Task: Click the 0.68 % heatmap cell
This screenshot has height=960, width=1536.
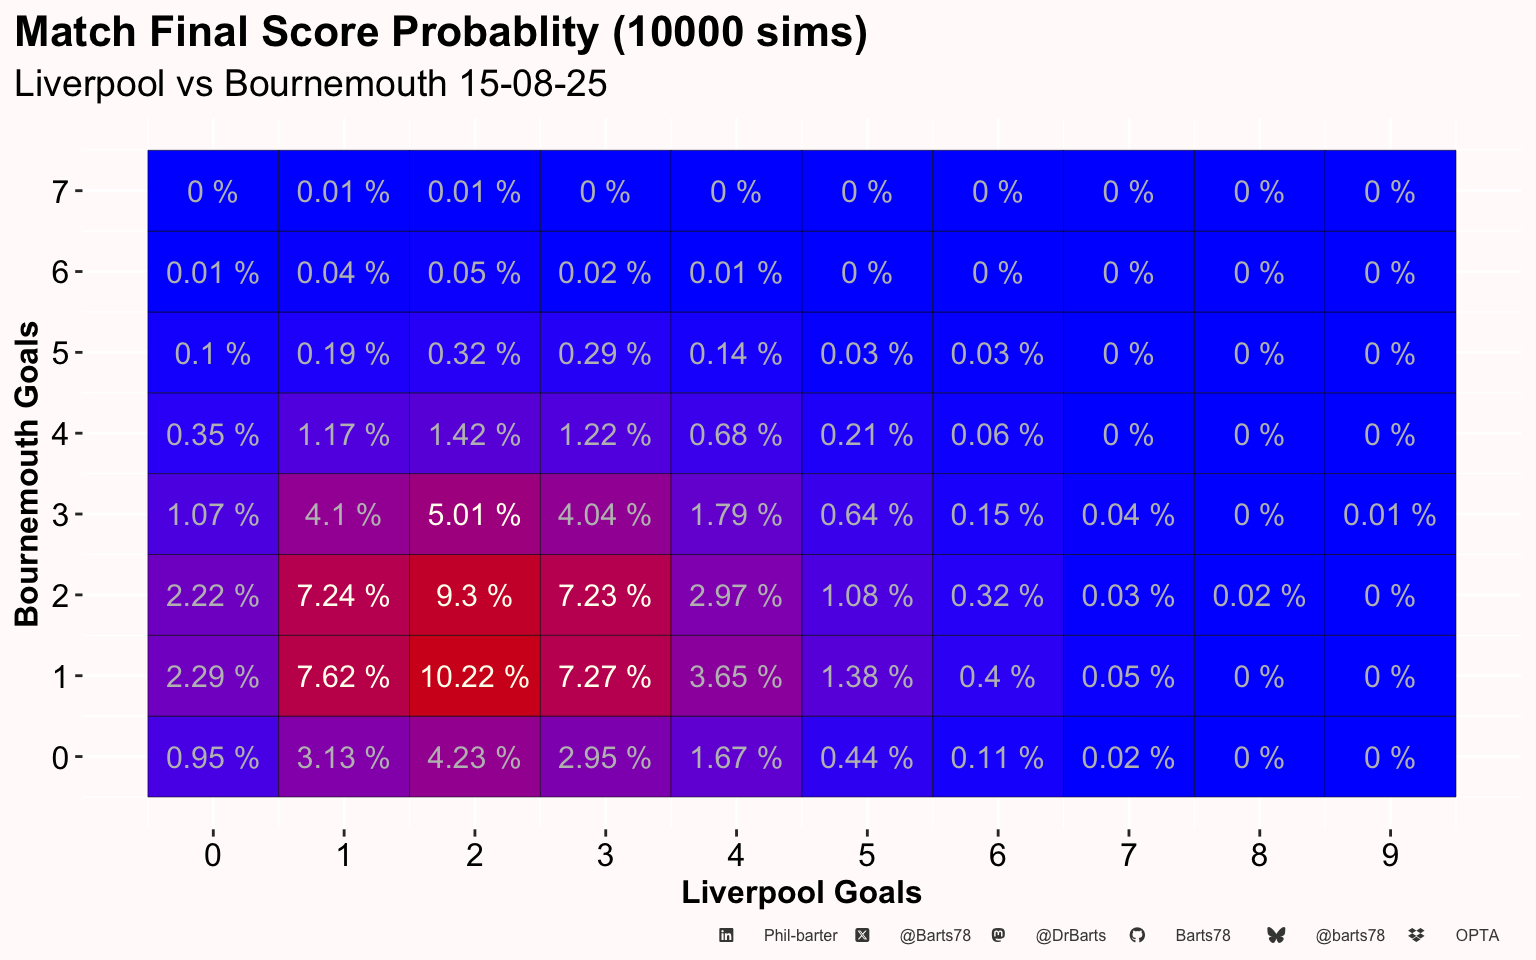Action: click(736, 434)
